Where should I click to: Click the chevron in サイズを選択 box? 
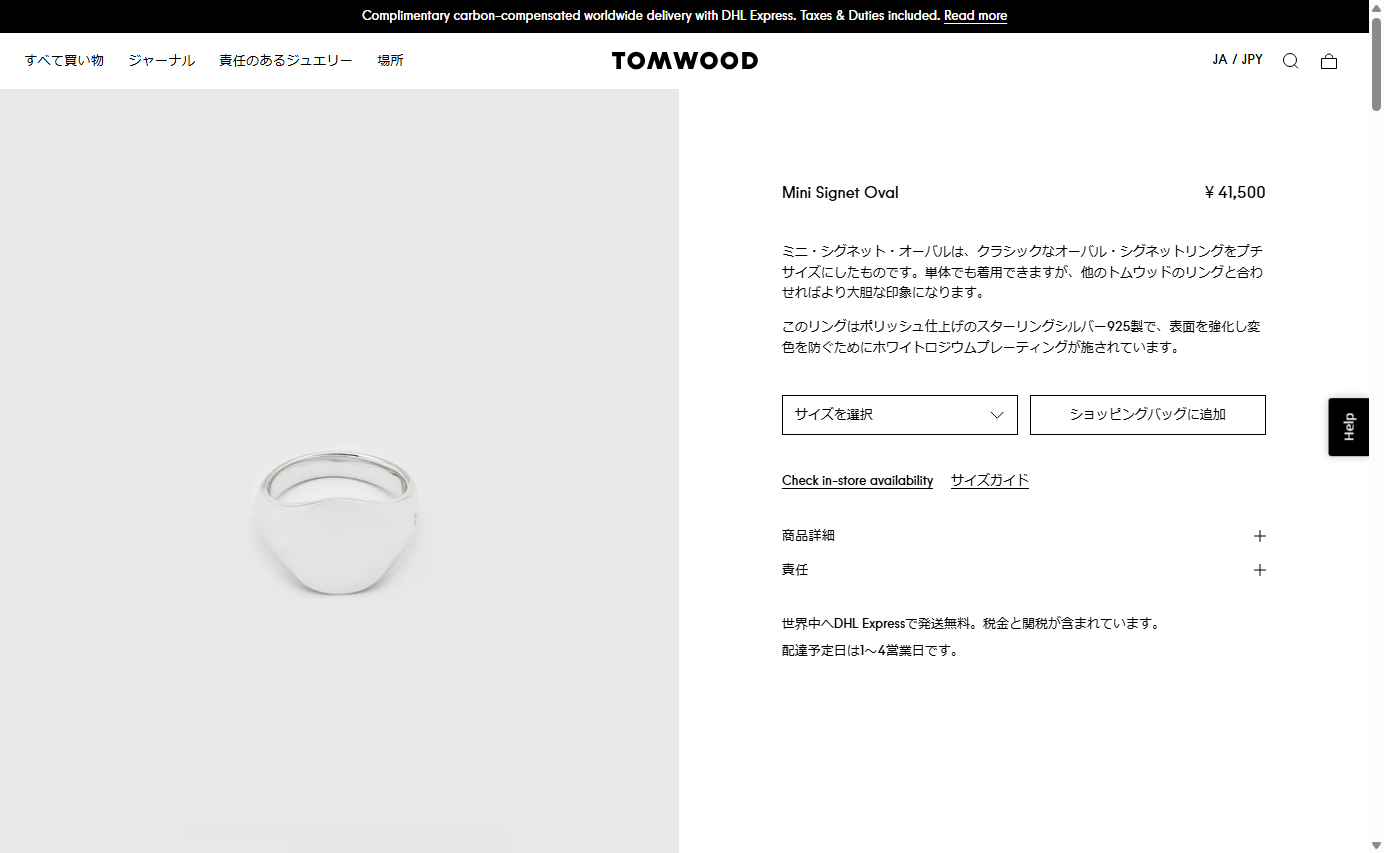pos(996,415)
